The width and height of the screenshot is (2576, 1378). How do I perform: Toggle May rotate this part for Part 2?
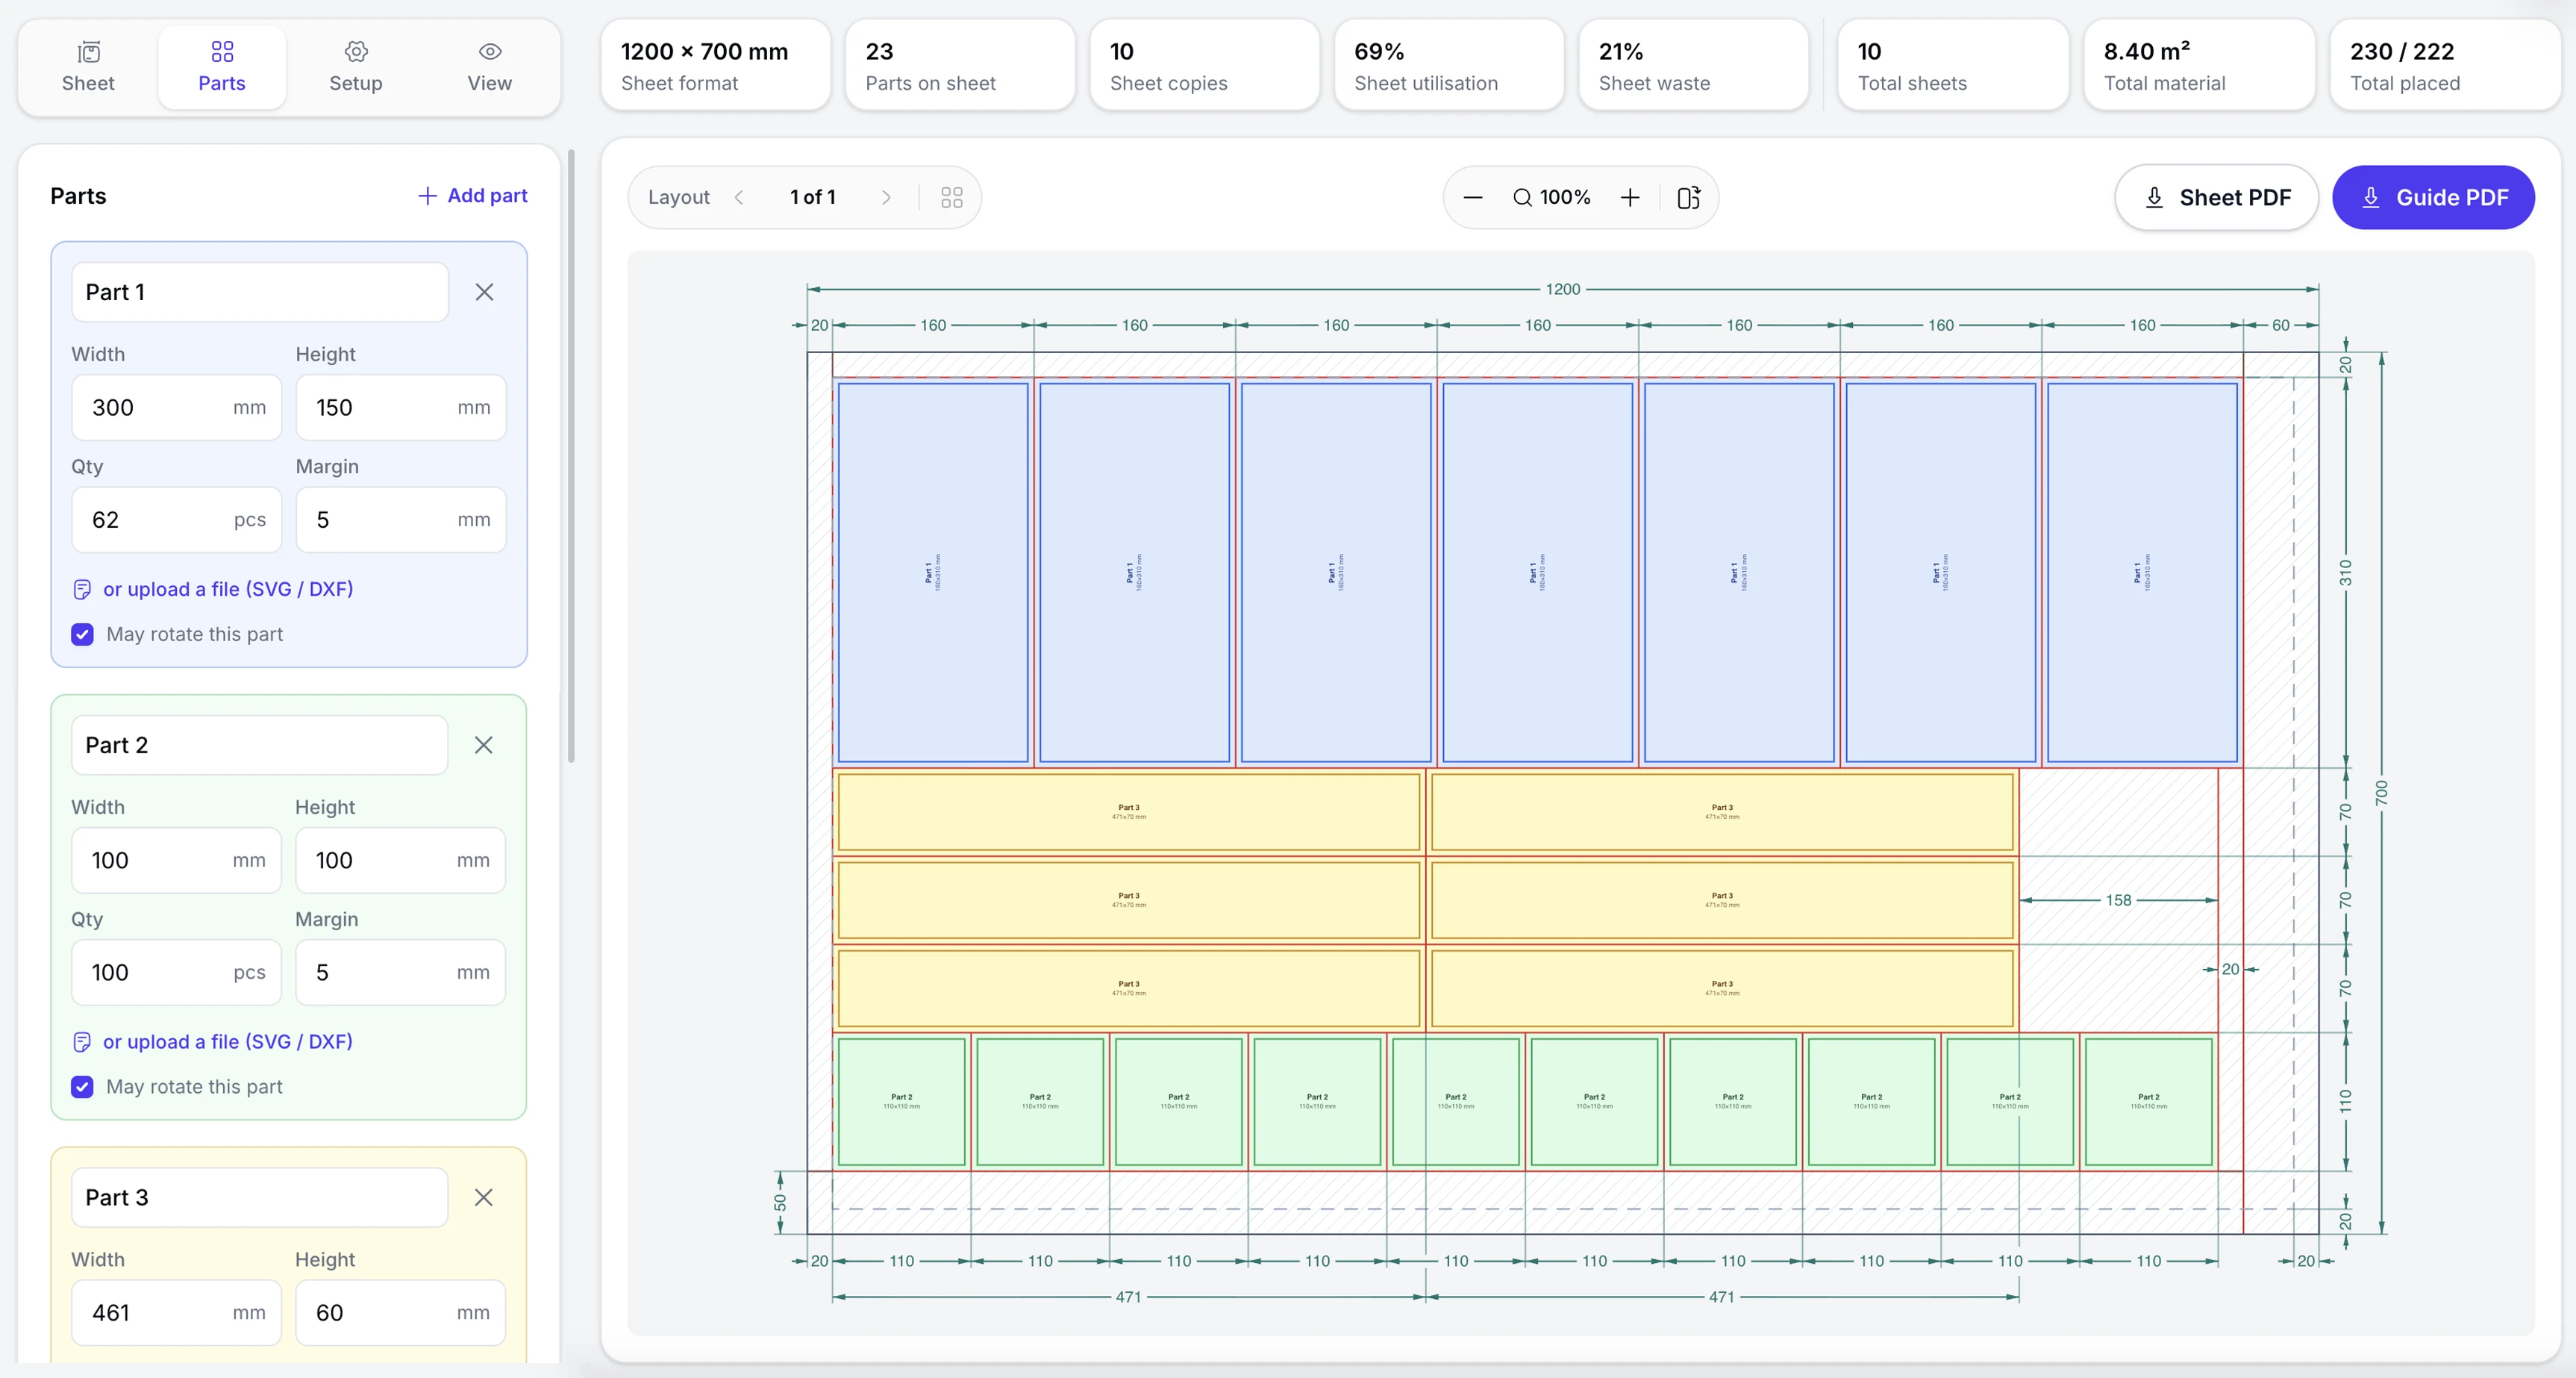coord(83,1086)
